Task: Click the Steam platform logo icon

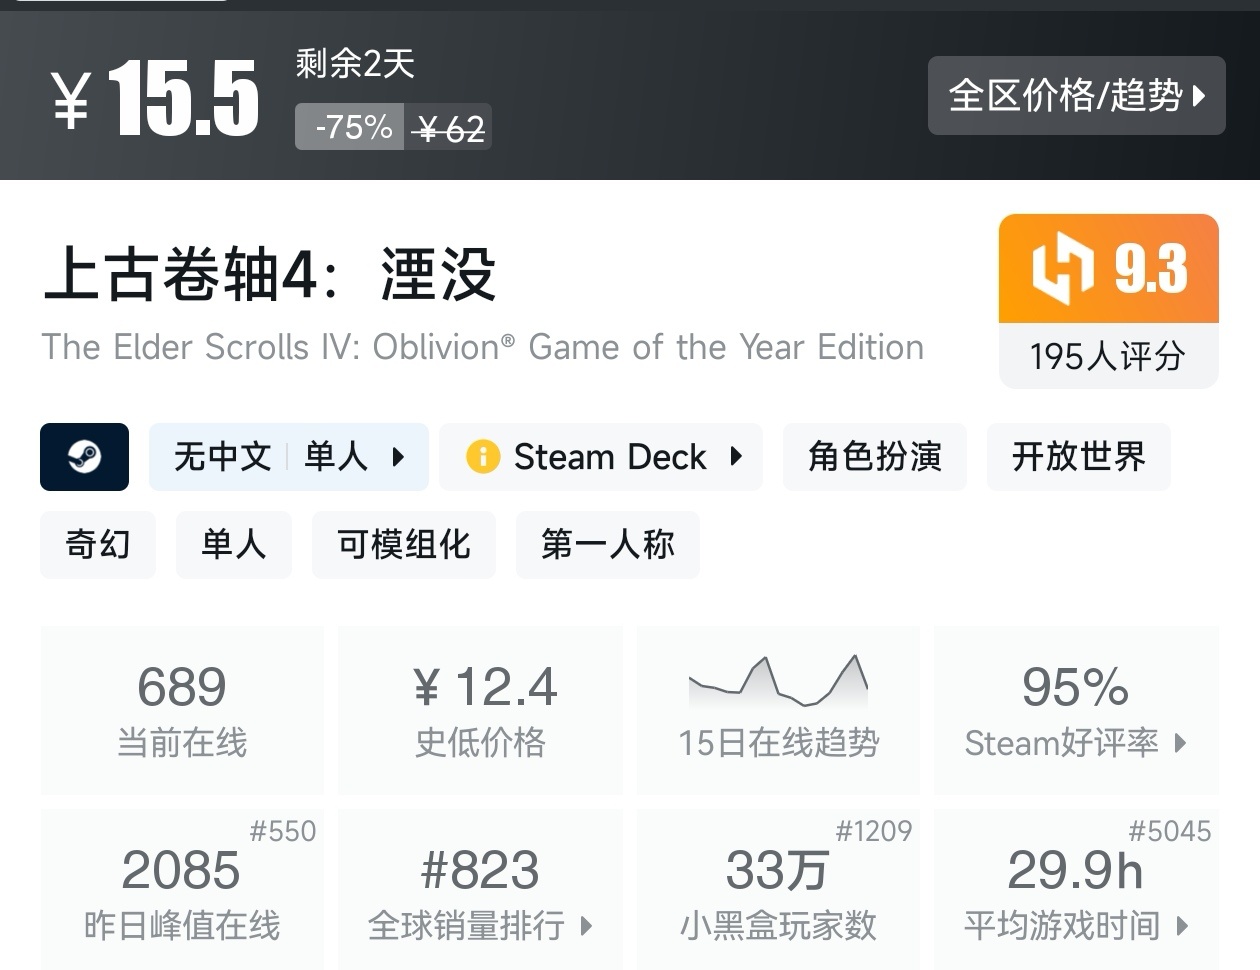Action: pos(84,457)
